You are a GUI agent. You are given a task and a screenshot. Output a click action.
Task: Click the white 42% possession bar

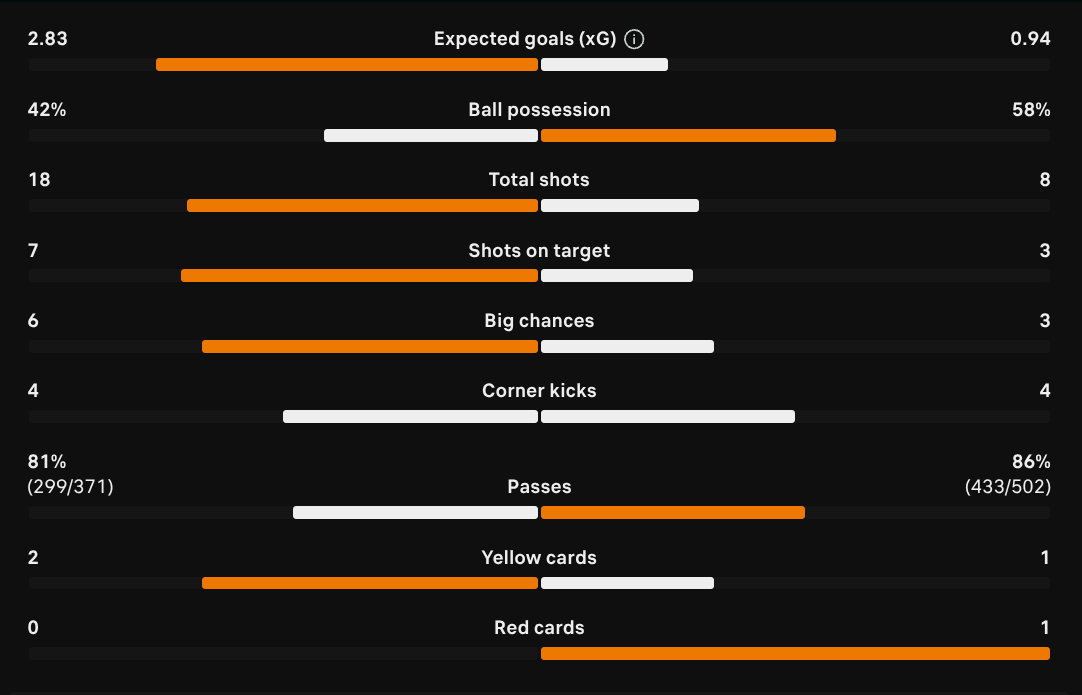pos(431,136)
